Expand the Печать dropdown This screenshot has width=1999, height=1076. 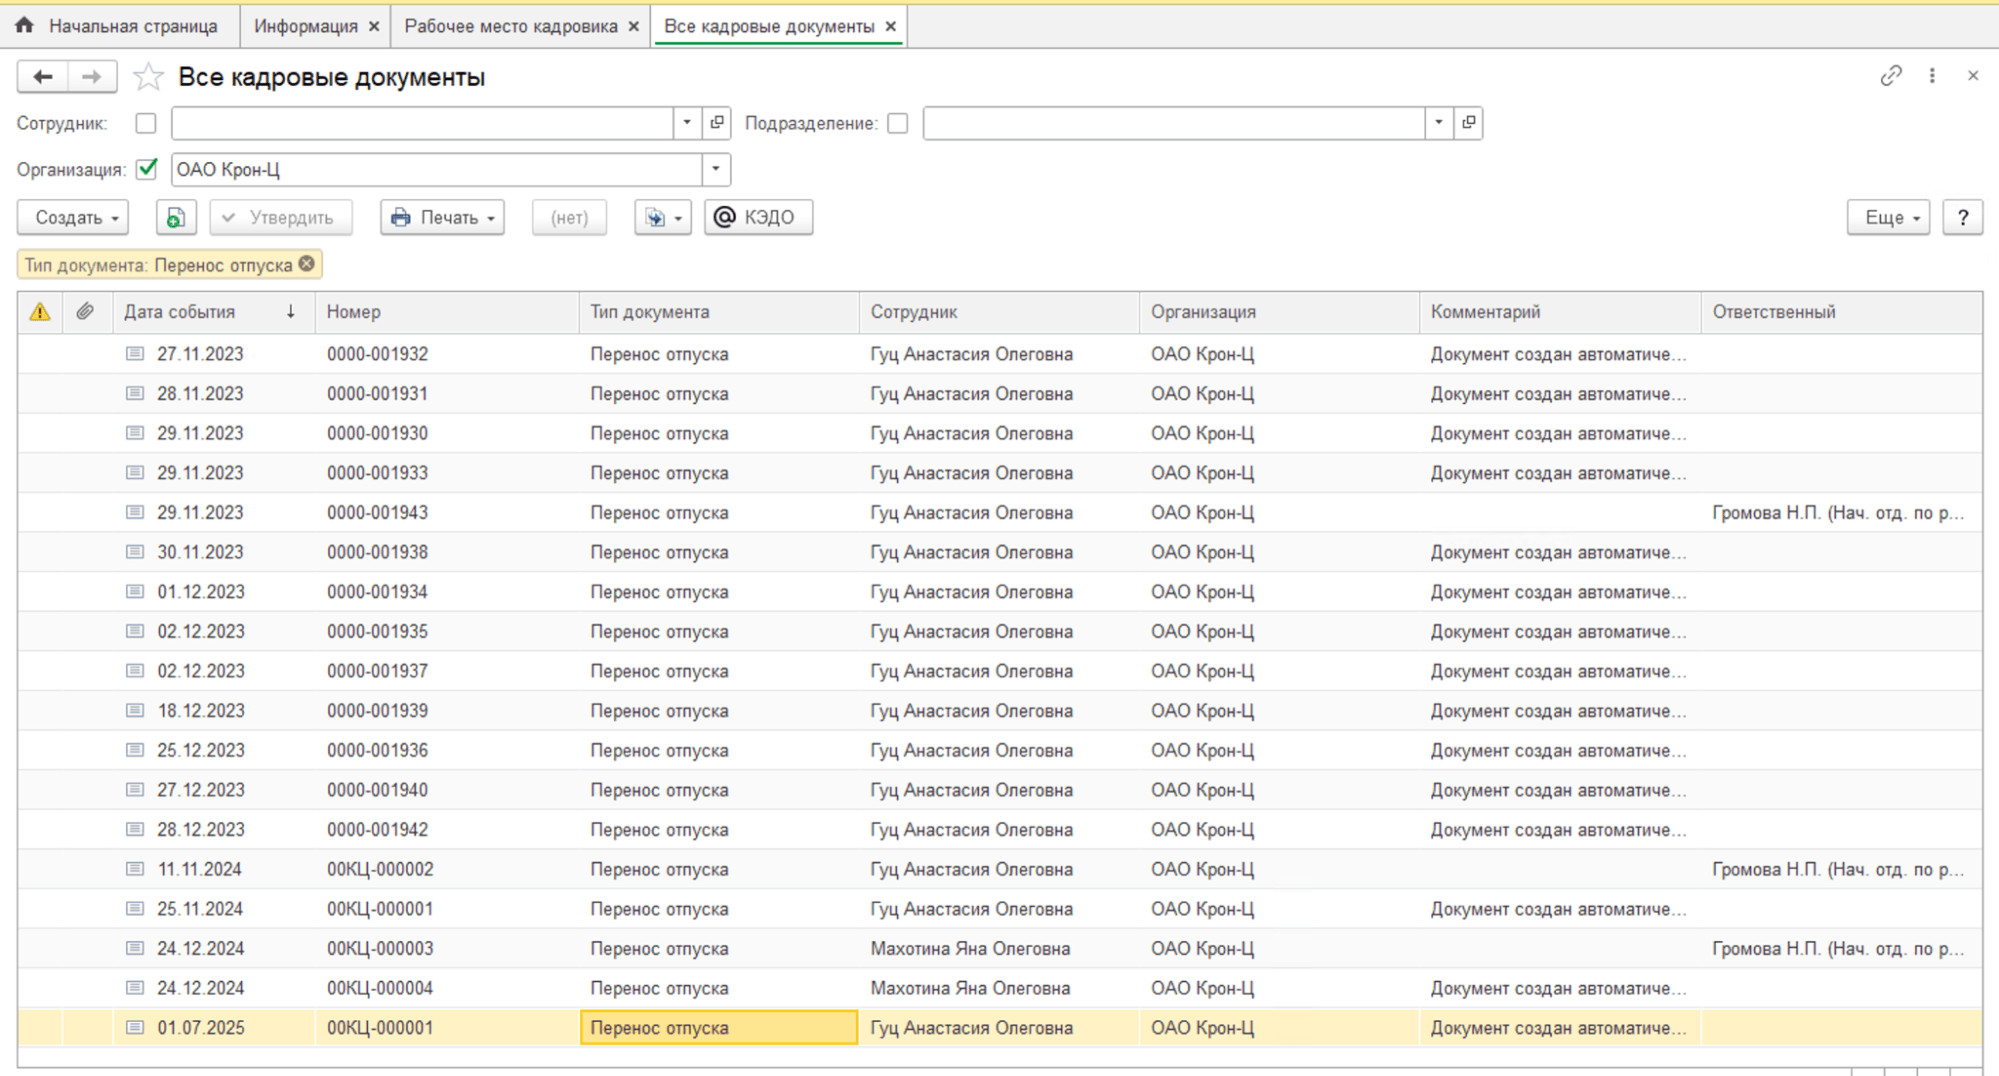[x=442, y=218]
